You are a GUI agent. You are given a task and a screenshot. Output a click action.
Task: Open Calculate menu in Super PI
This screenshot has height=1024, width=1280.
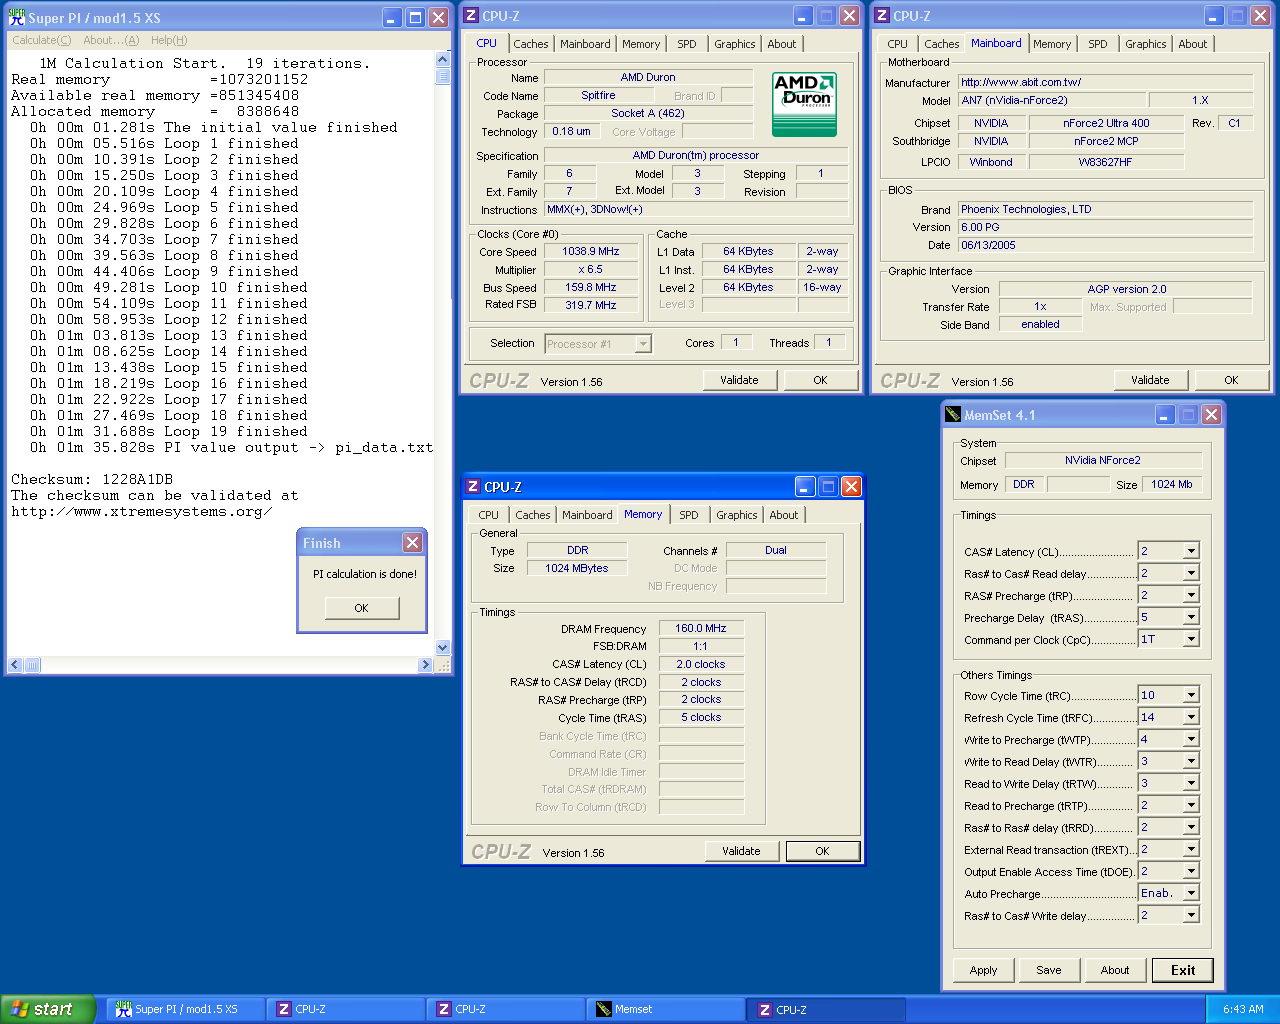[41, 40]
